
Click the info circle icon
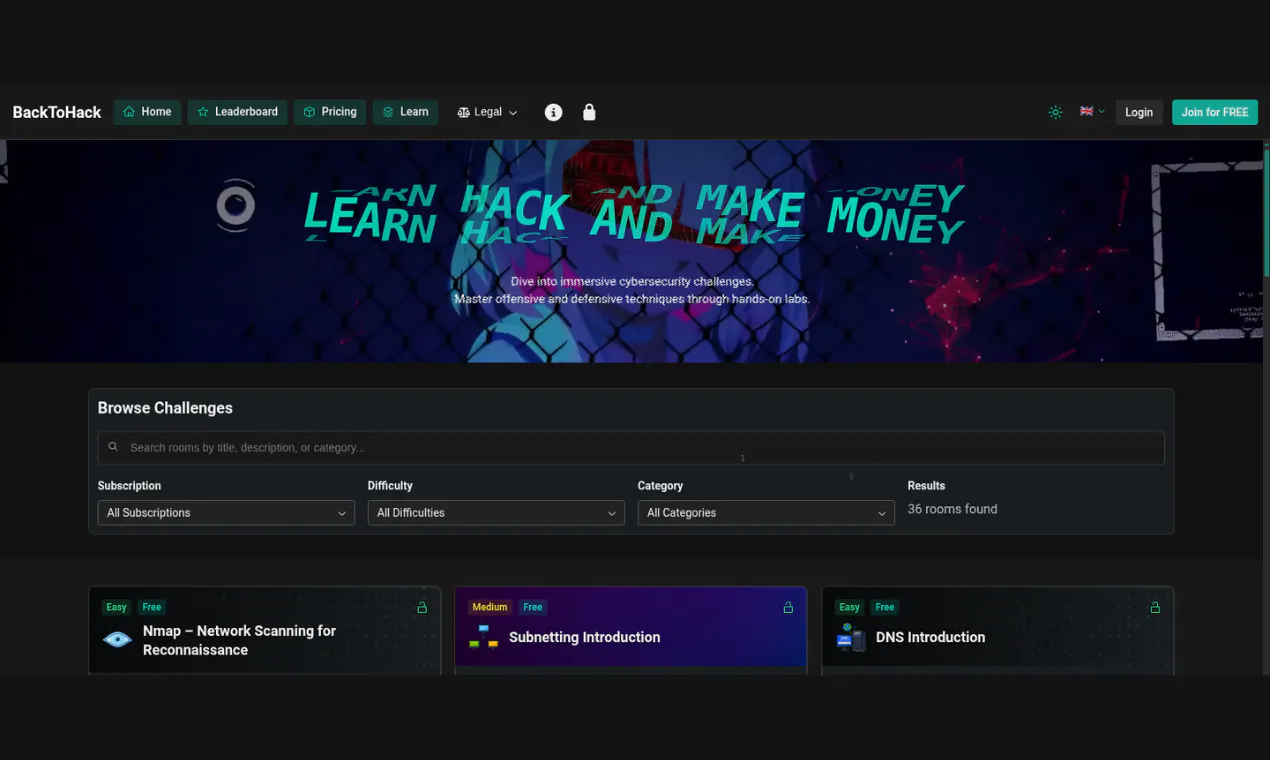click(553, 112)
